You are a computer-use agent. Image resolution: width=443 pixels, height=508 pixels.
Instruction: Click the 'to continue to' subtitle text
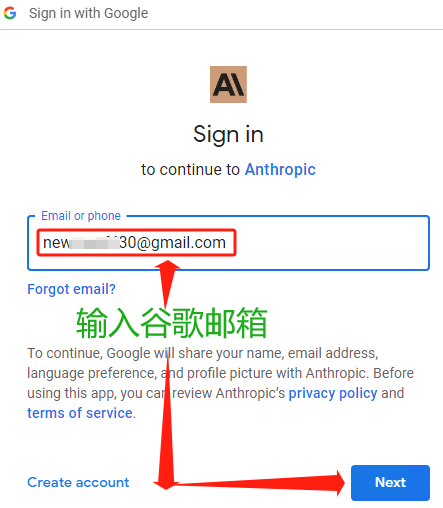pos(190,169)
